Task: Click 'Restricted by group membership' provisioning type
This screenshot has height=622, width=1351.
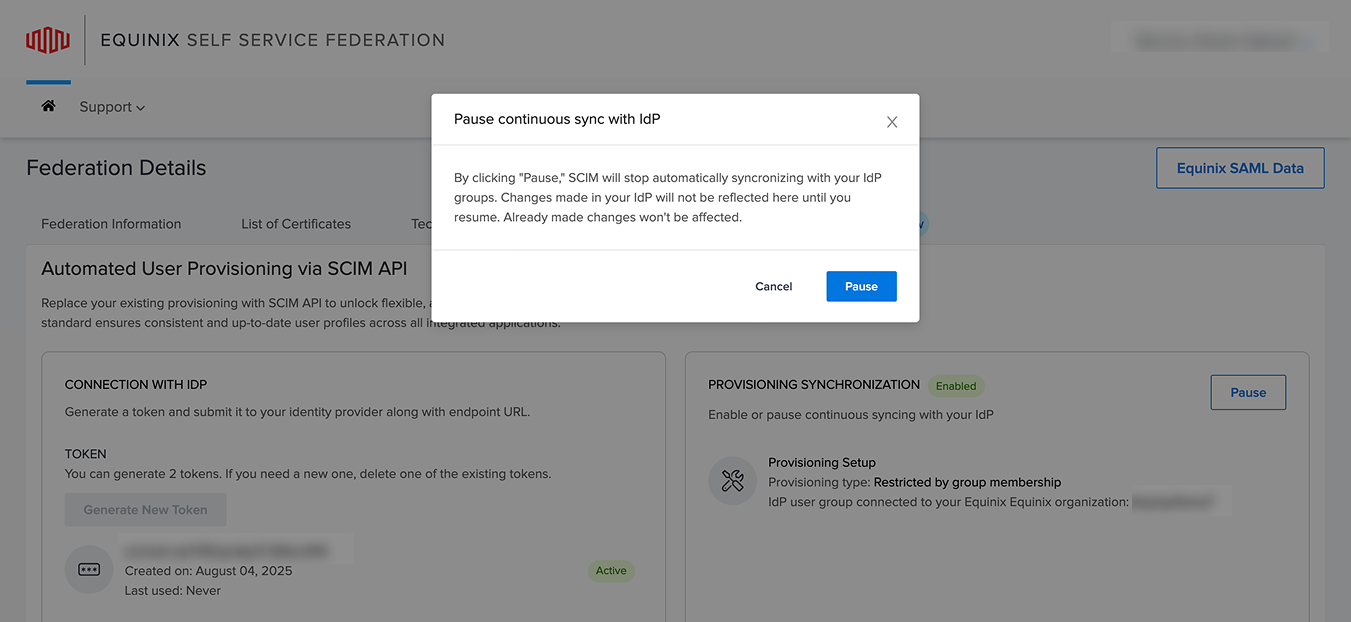Action: (x=968, y=482)
